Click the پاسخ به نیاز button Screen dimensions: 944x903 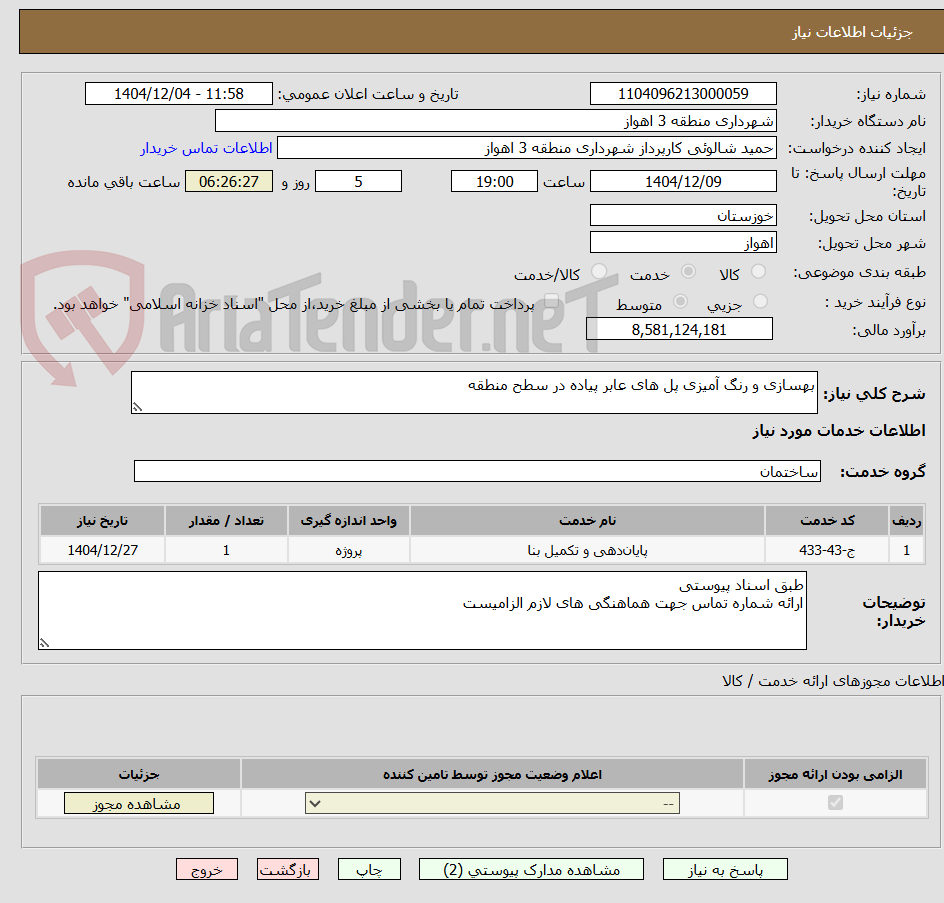pyautogui.click(x=725, y=869)
